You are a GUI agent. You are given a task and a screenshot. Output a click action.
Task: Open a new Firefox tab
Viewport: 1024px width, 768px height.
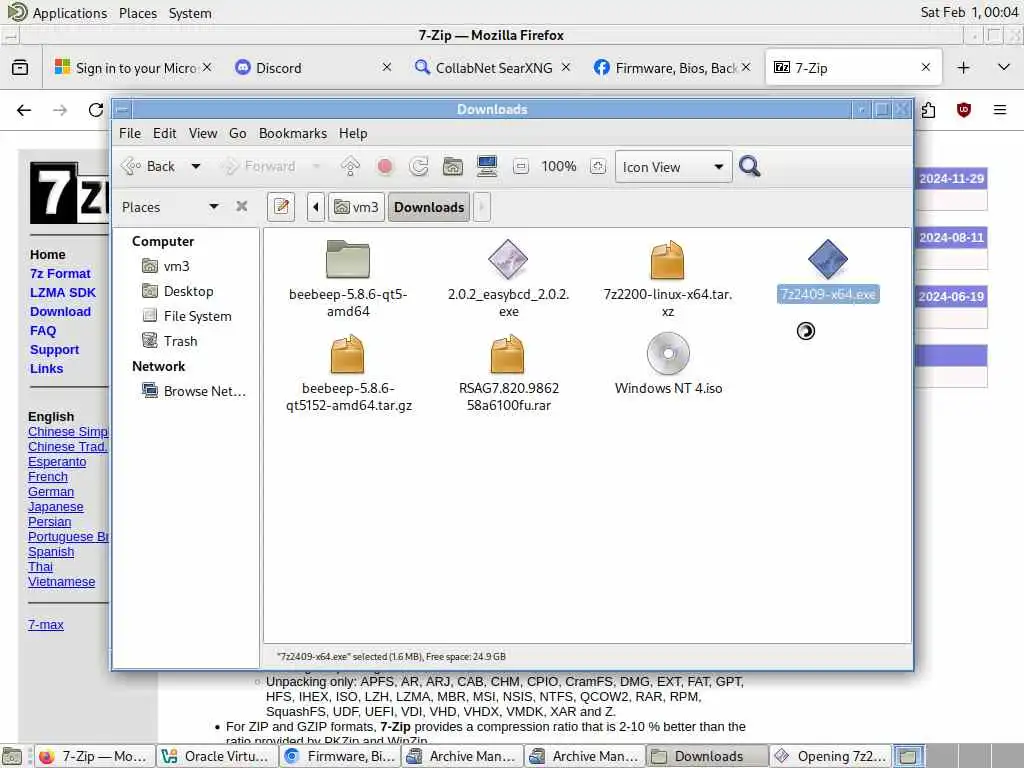pos(963,67)
